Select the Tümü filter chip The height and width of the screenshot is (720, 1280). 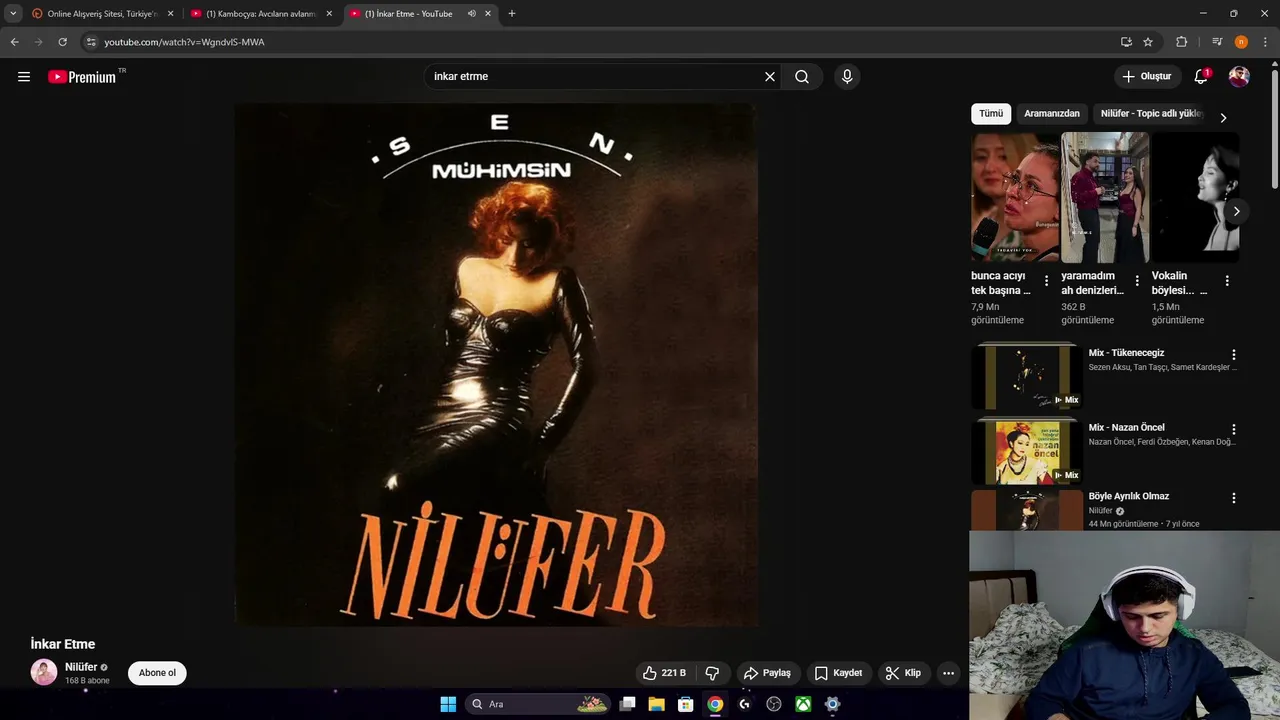(x=991, y=114)
